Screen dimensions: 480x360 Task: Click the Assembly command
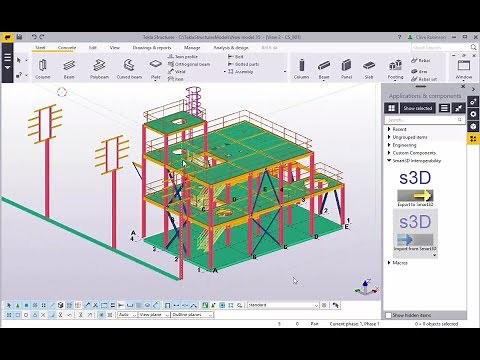pos(241,72)
